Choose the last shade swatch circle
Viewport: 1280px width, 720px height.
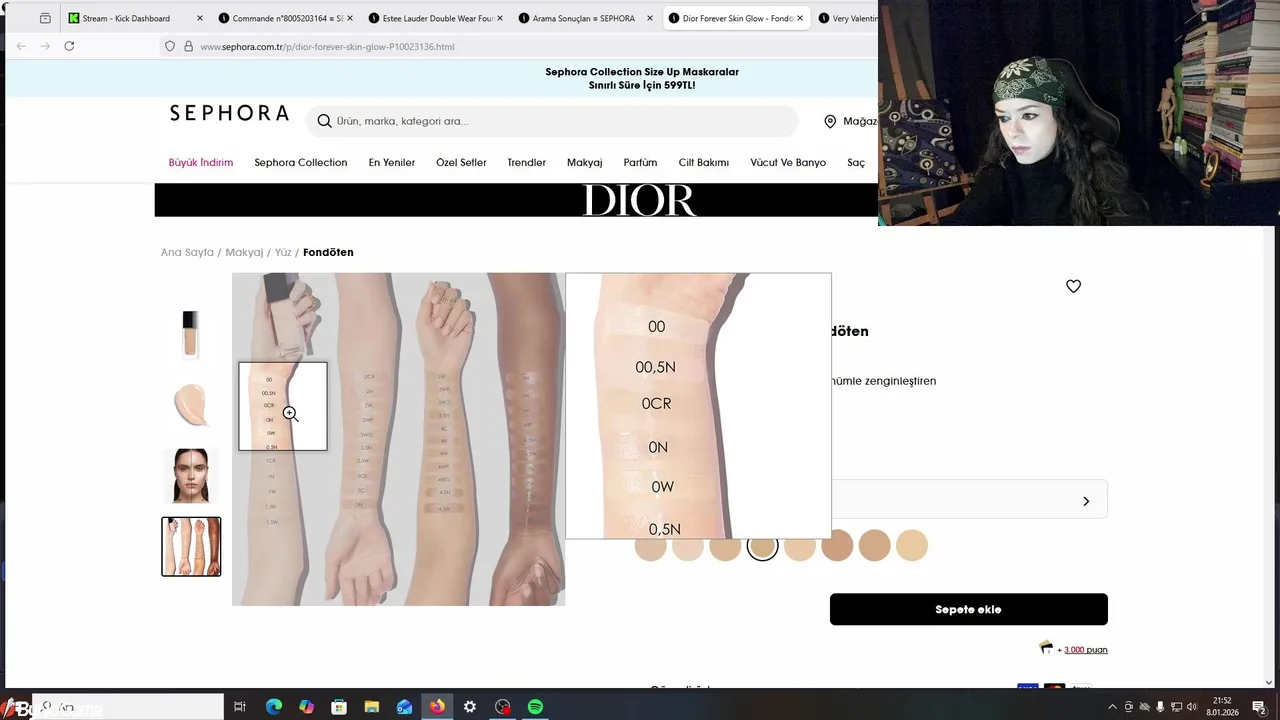coord(912,545)
